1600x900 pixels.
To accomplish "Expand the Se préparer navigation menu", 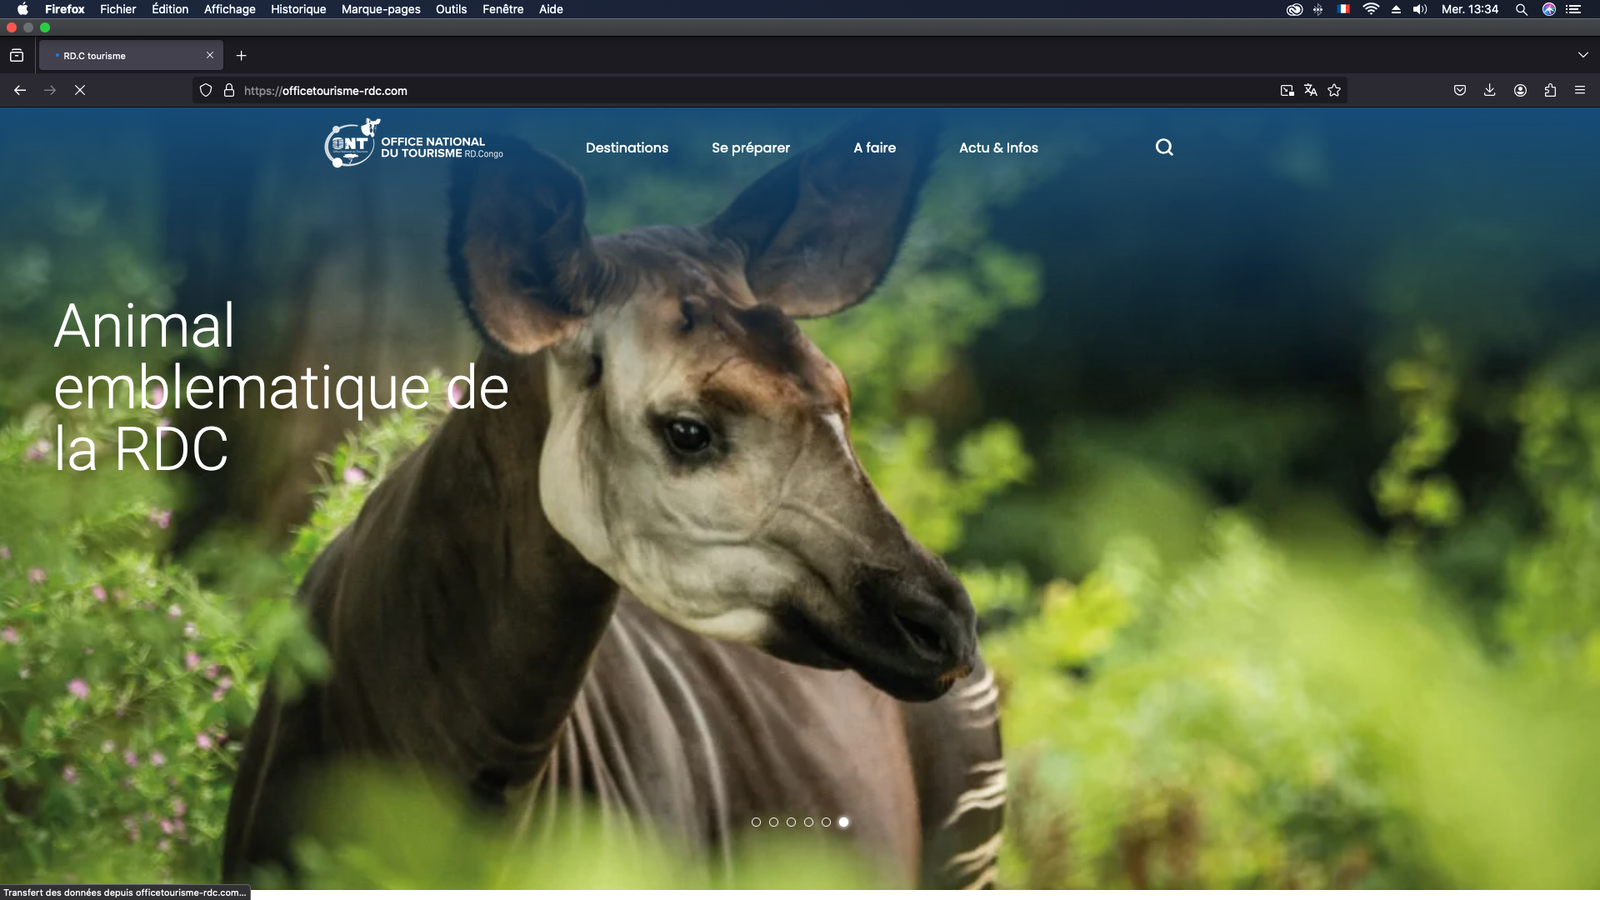I will (x=751, y=147).
